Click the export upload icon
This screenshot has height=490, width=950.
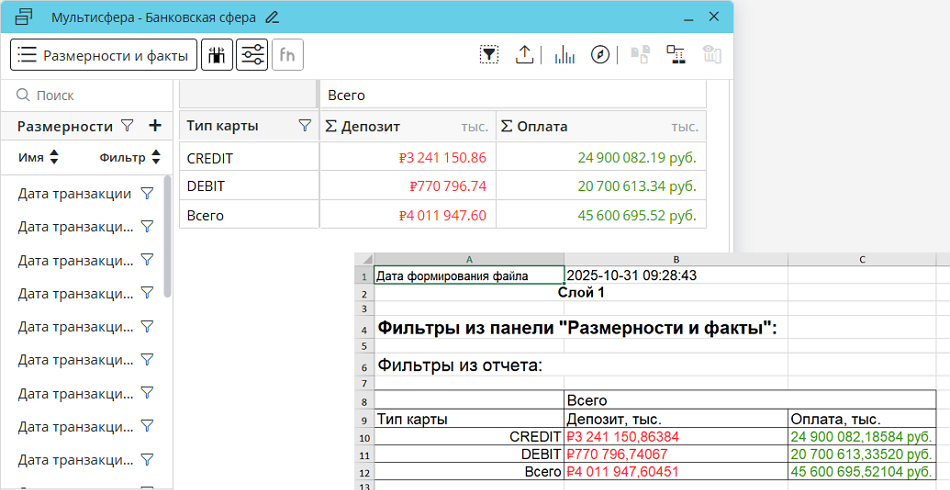(525, 55)
